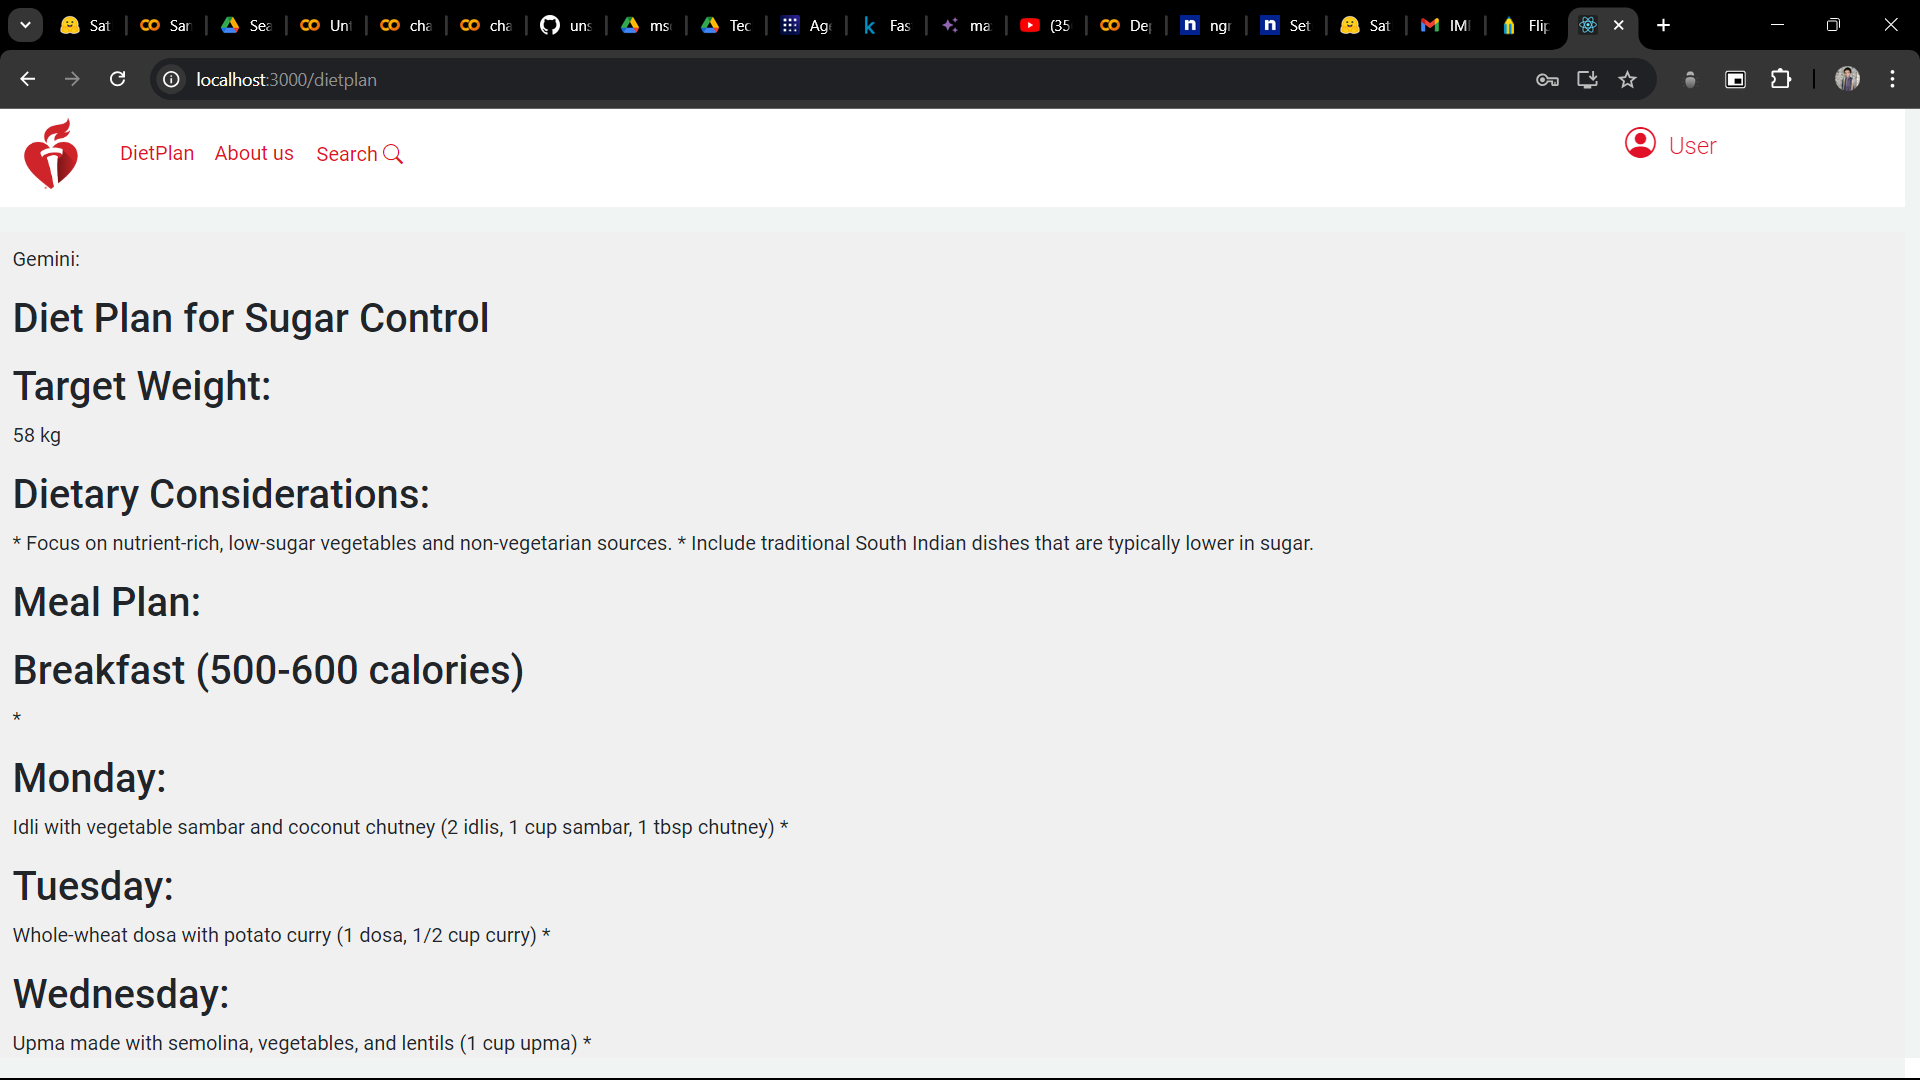Click the red heart logo icon
This screenshot has width=1920, height=1080.
[x=51, y=154]
